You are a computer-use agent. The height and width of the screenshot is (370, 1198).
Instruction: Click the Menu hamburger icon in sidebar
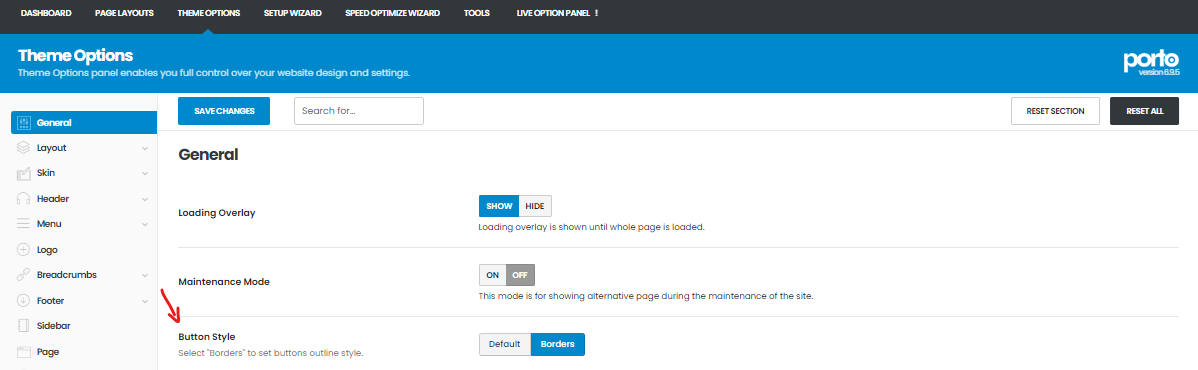[x=23, y=224]
